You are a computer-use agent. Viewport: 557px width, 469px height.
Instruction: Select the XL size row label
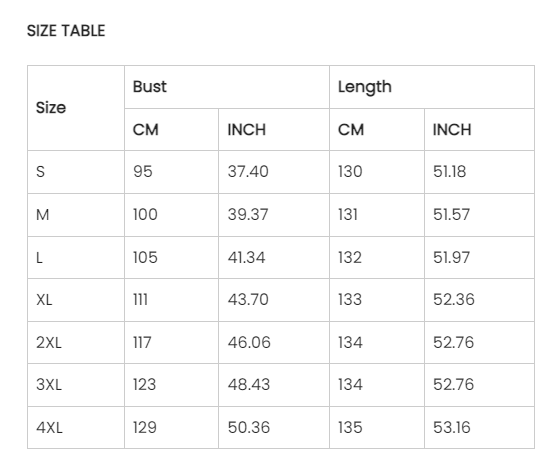click(76, 300)
